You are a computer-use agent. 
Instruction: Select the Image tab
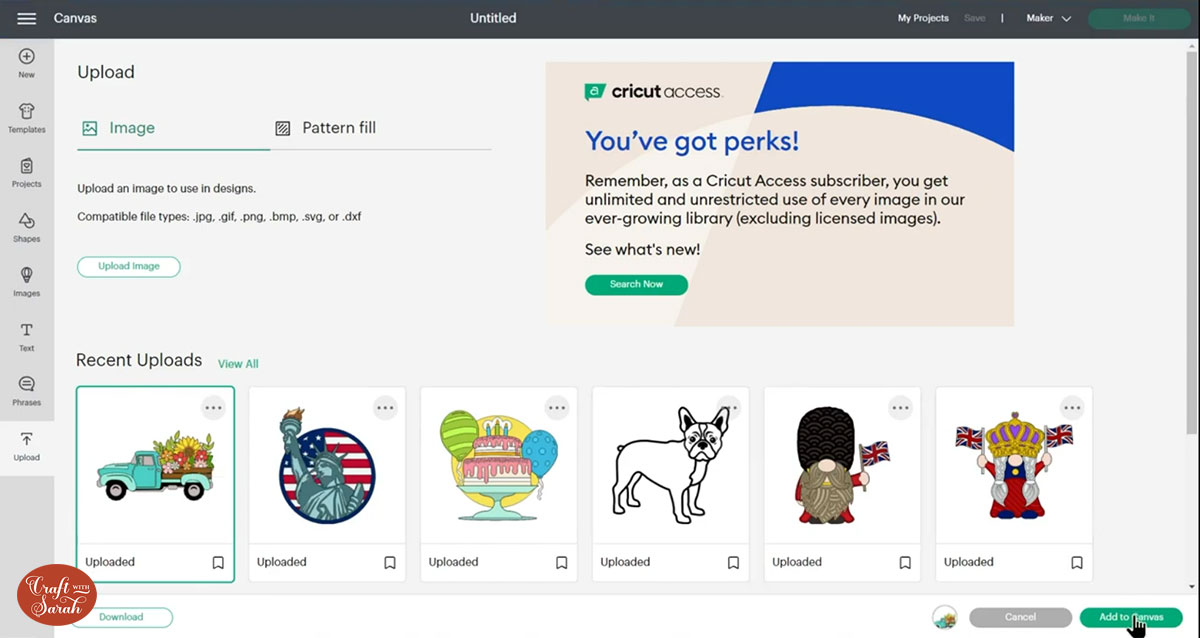pyautogui.click(x=119, y=128)
